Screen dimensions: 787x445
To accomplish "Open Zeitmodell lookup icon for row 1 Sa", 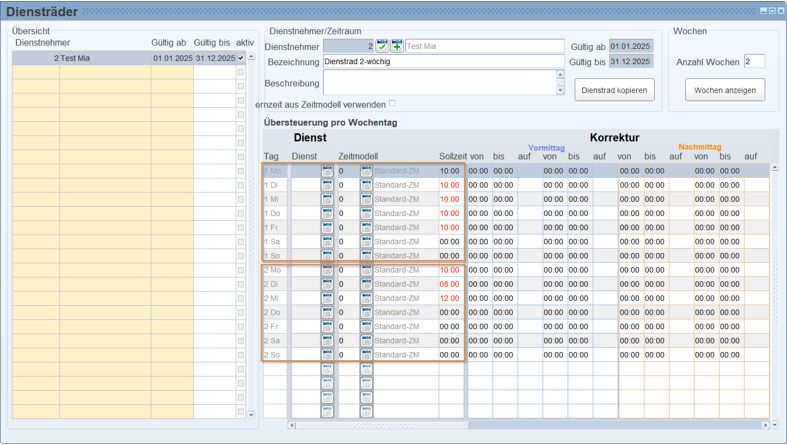I will pyautogui.click(x=366, y=241).
